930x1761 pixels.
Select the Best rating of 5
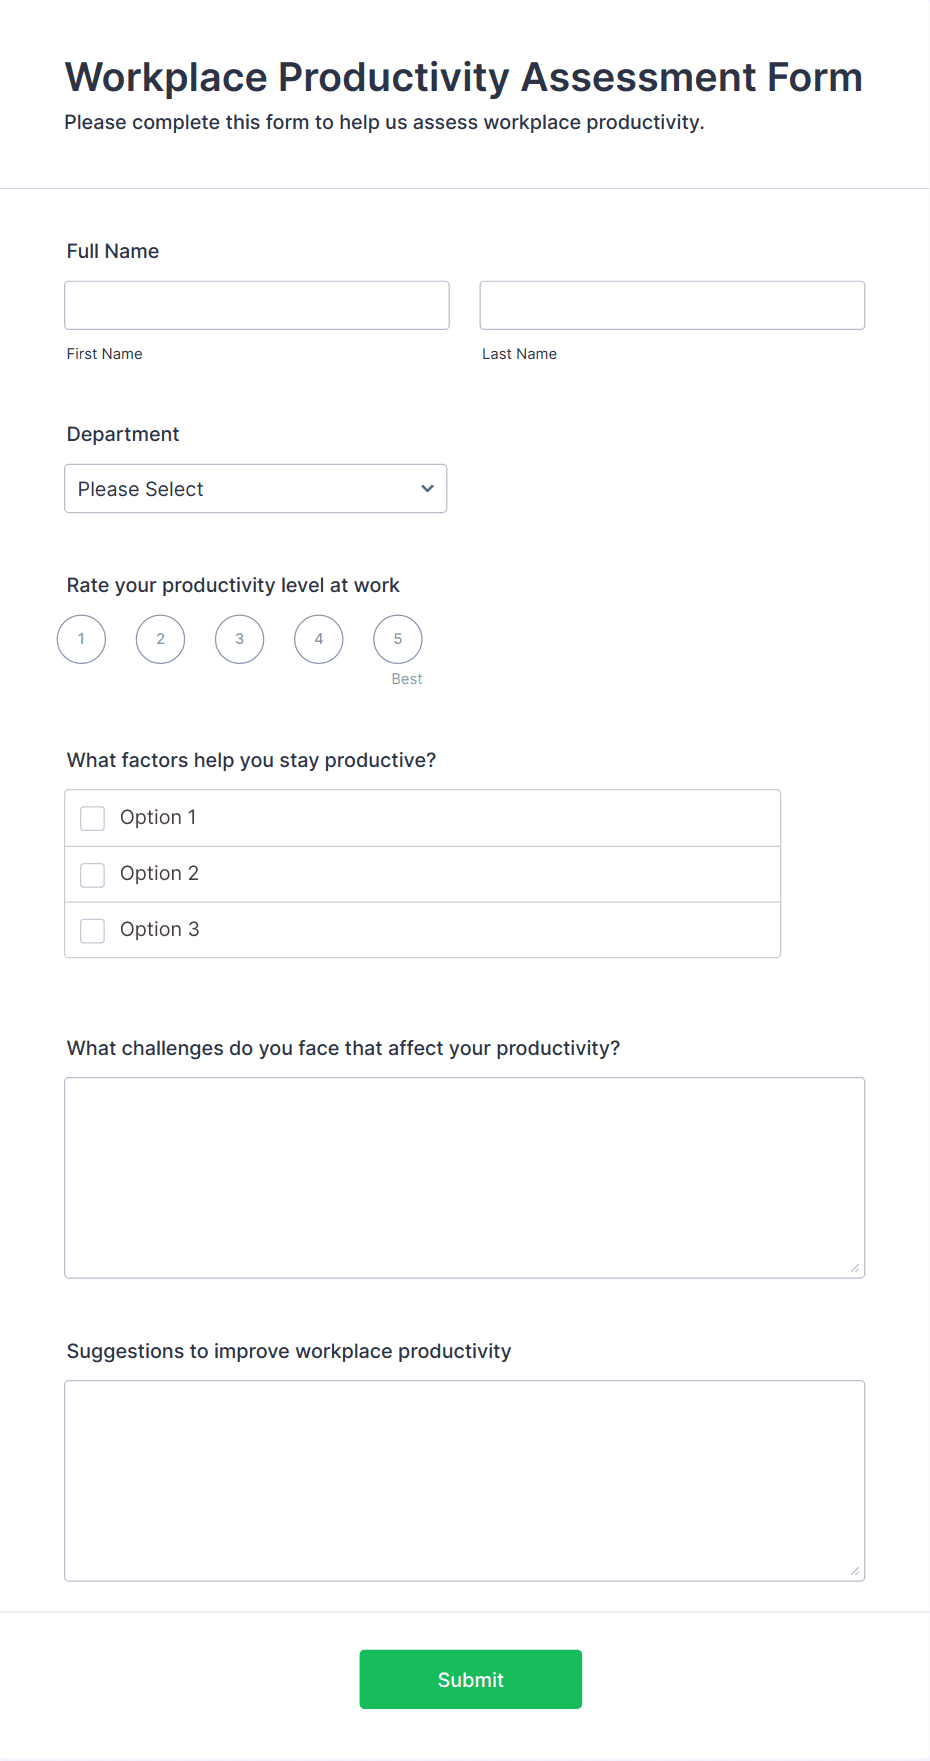397,639
